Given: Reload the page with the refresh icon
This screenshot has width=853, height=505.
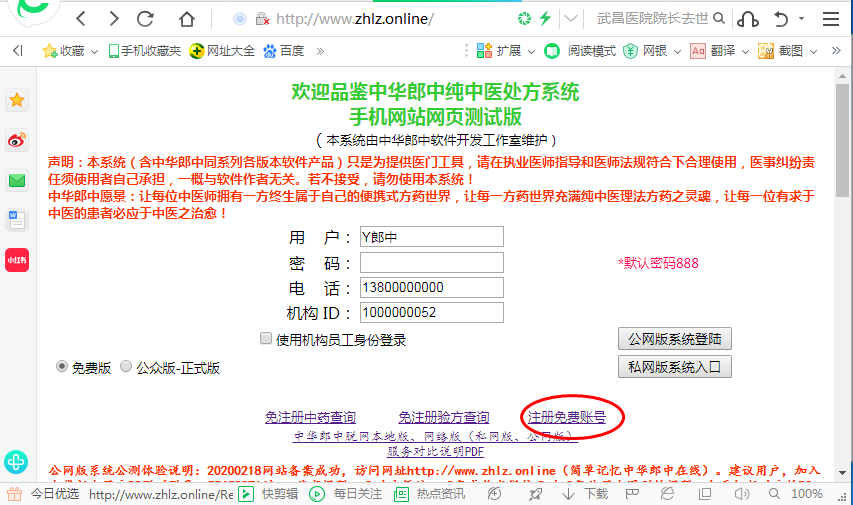Looking at the screenshot, I should click(146, 19).
